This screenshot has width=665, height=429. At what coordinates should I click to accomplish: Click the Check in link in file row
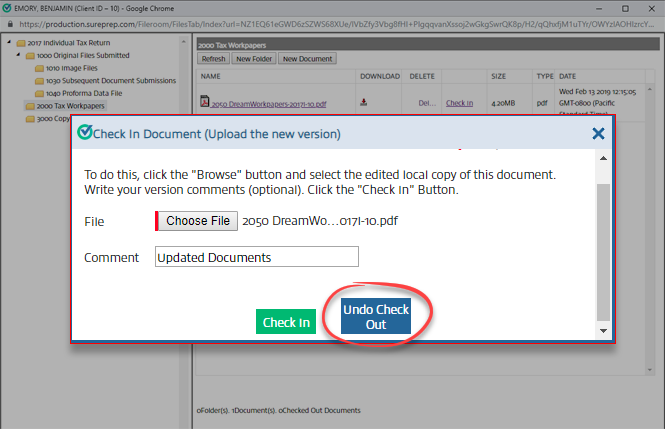[459, 102]
